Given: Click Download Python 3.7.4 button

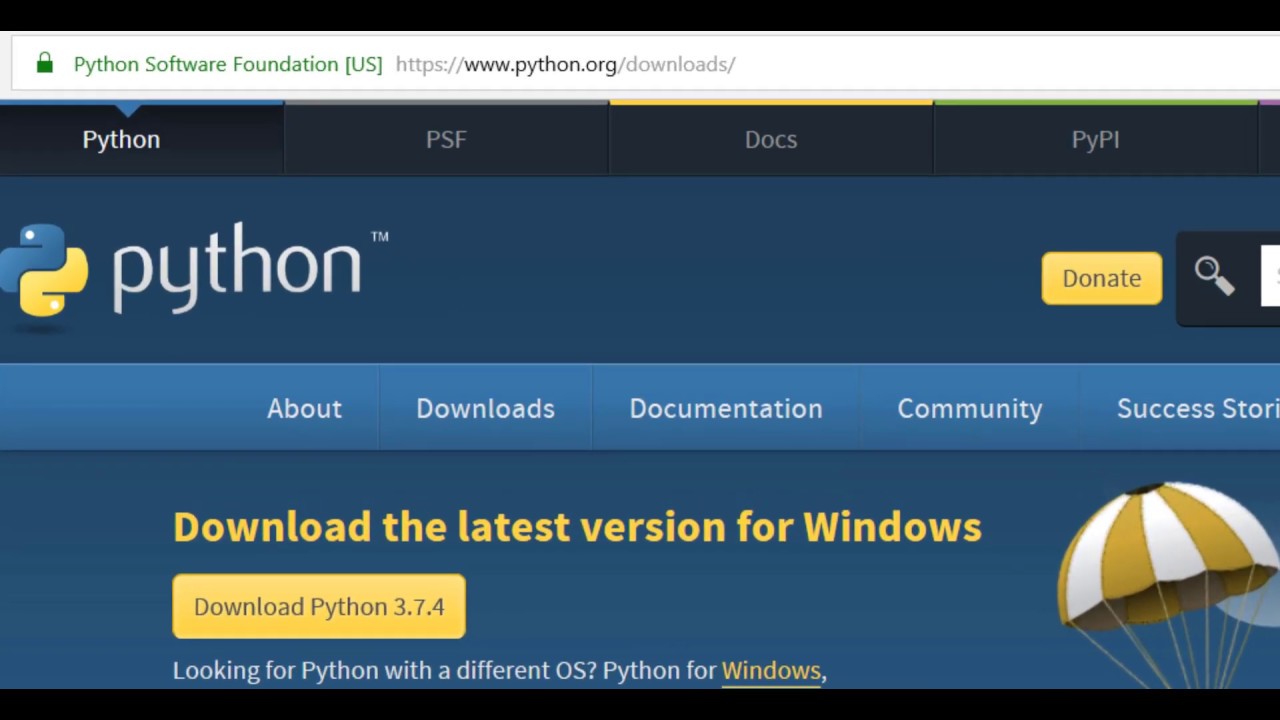Looking at the screenshot, I should 319,606.
